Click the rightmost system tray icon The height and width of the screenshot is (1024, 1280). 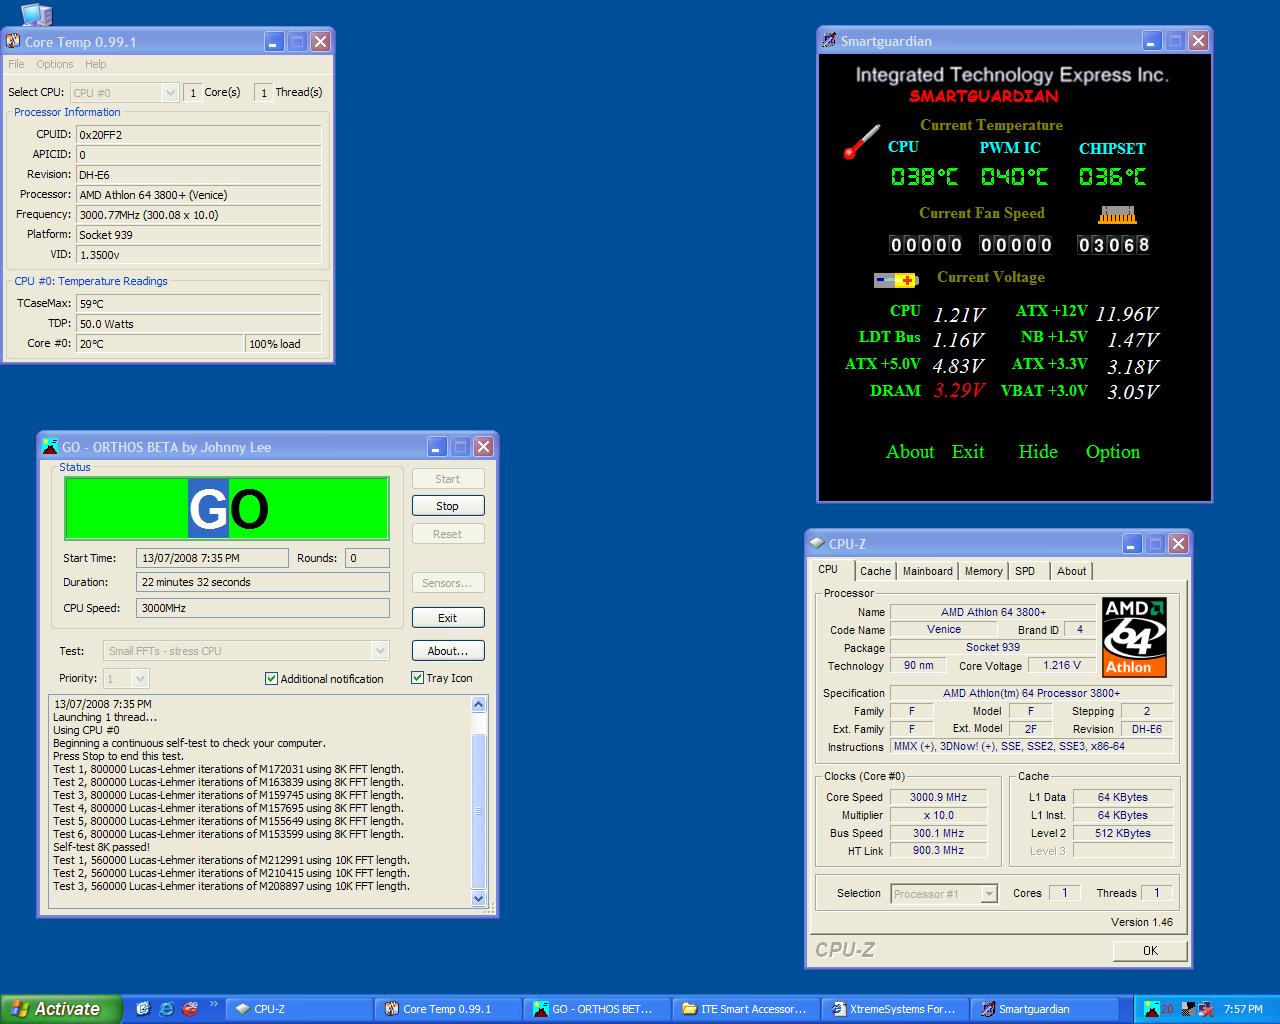pos(1206,1009)
